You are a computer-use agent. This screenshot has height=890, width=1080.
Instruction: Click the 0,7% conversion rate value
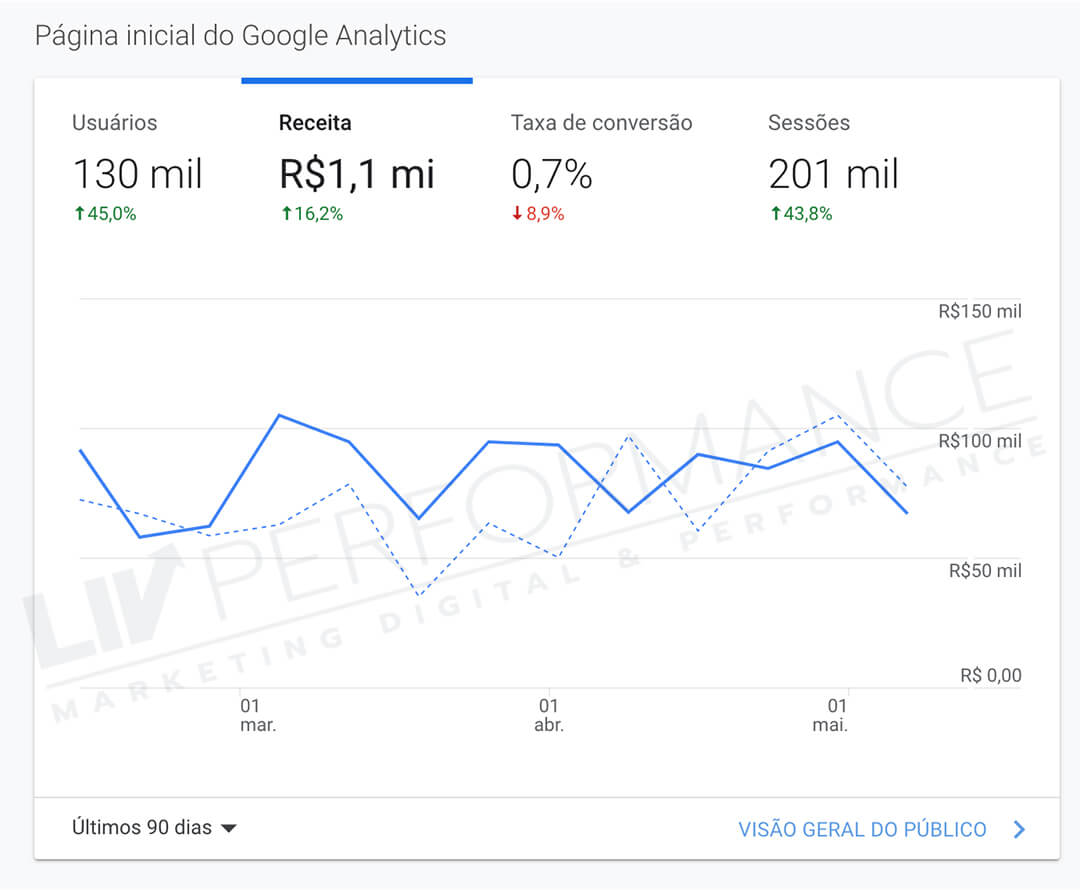pyautogui.click(x=551, y=174)
